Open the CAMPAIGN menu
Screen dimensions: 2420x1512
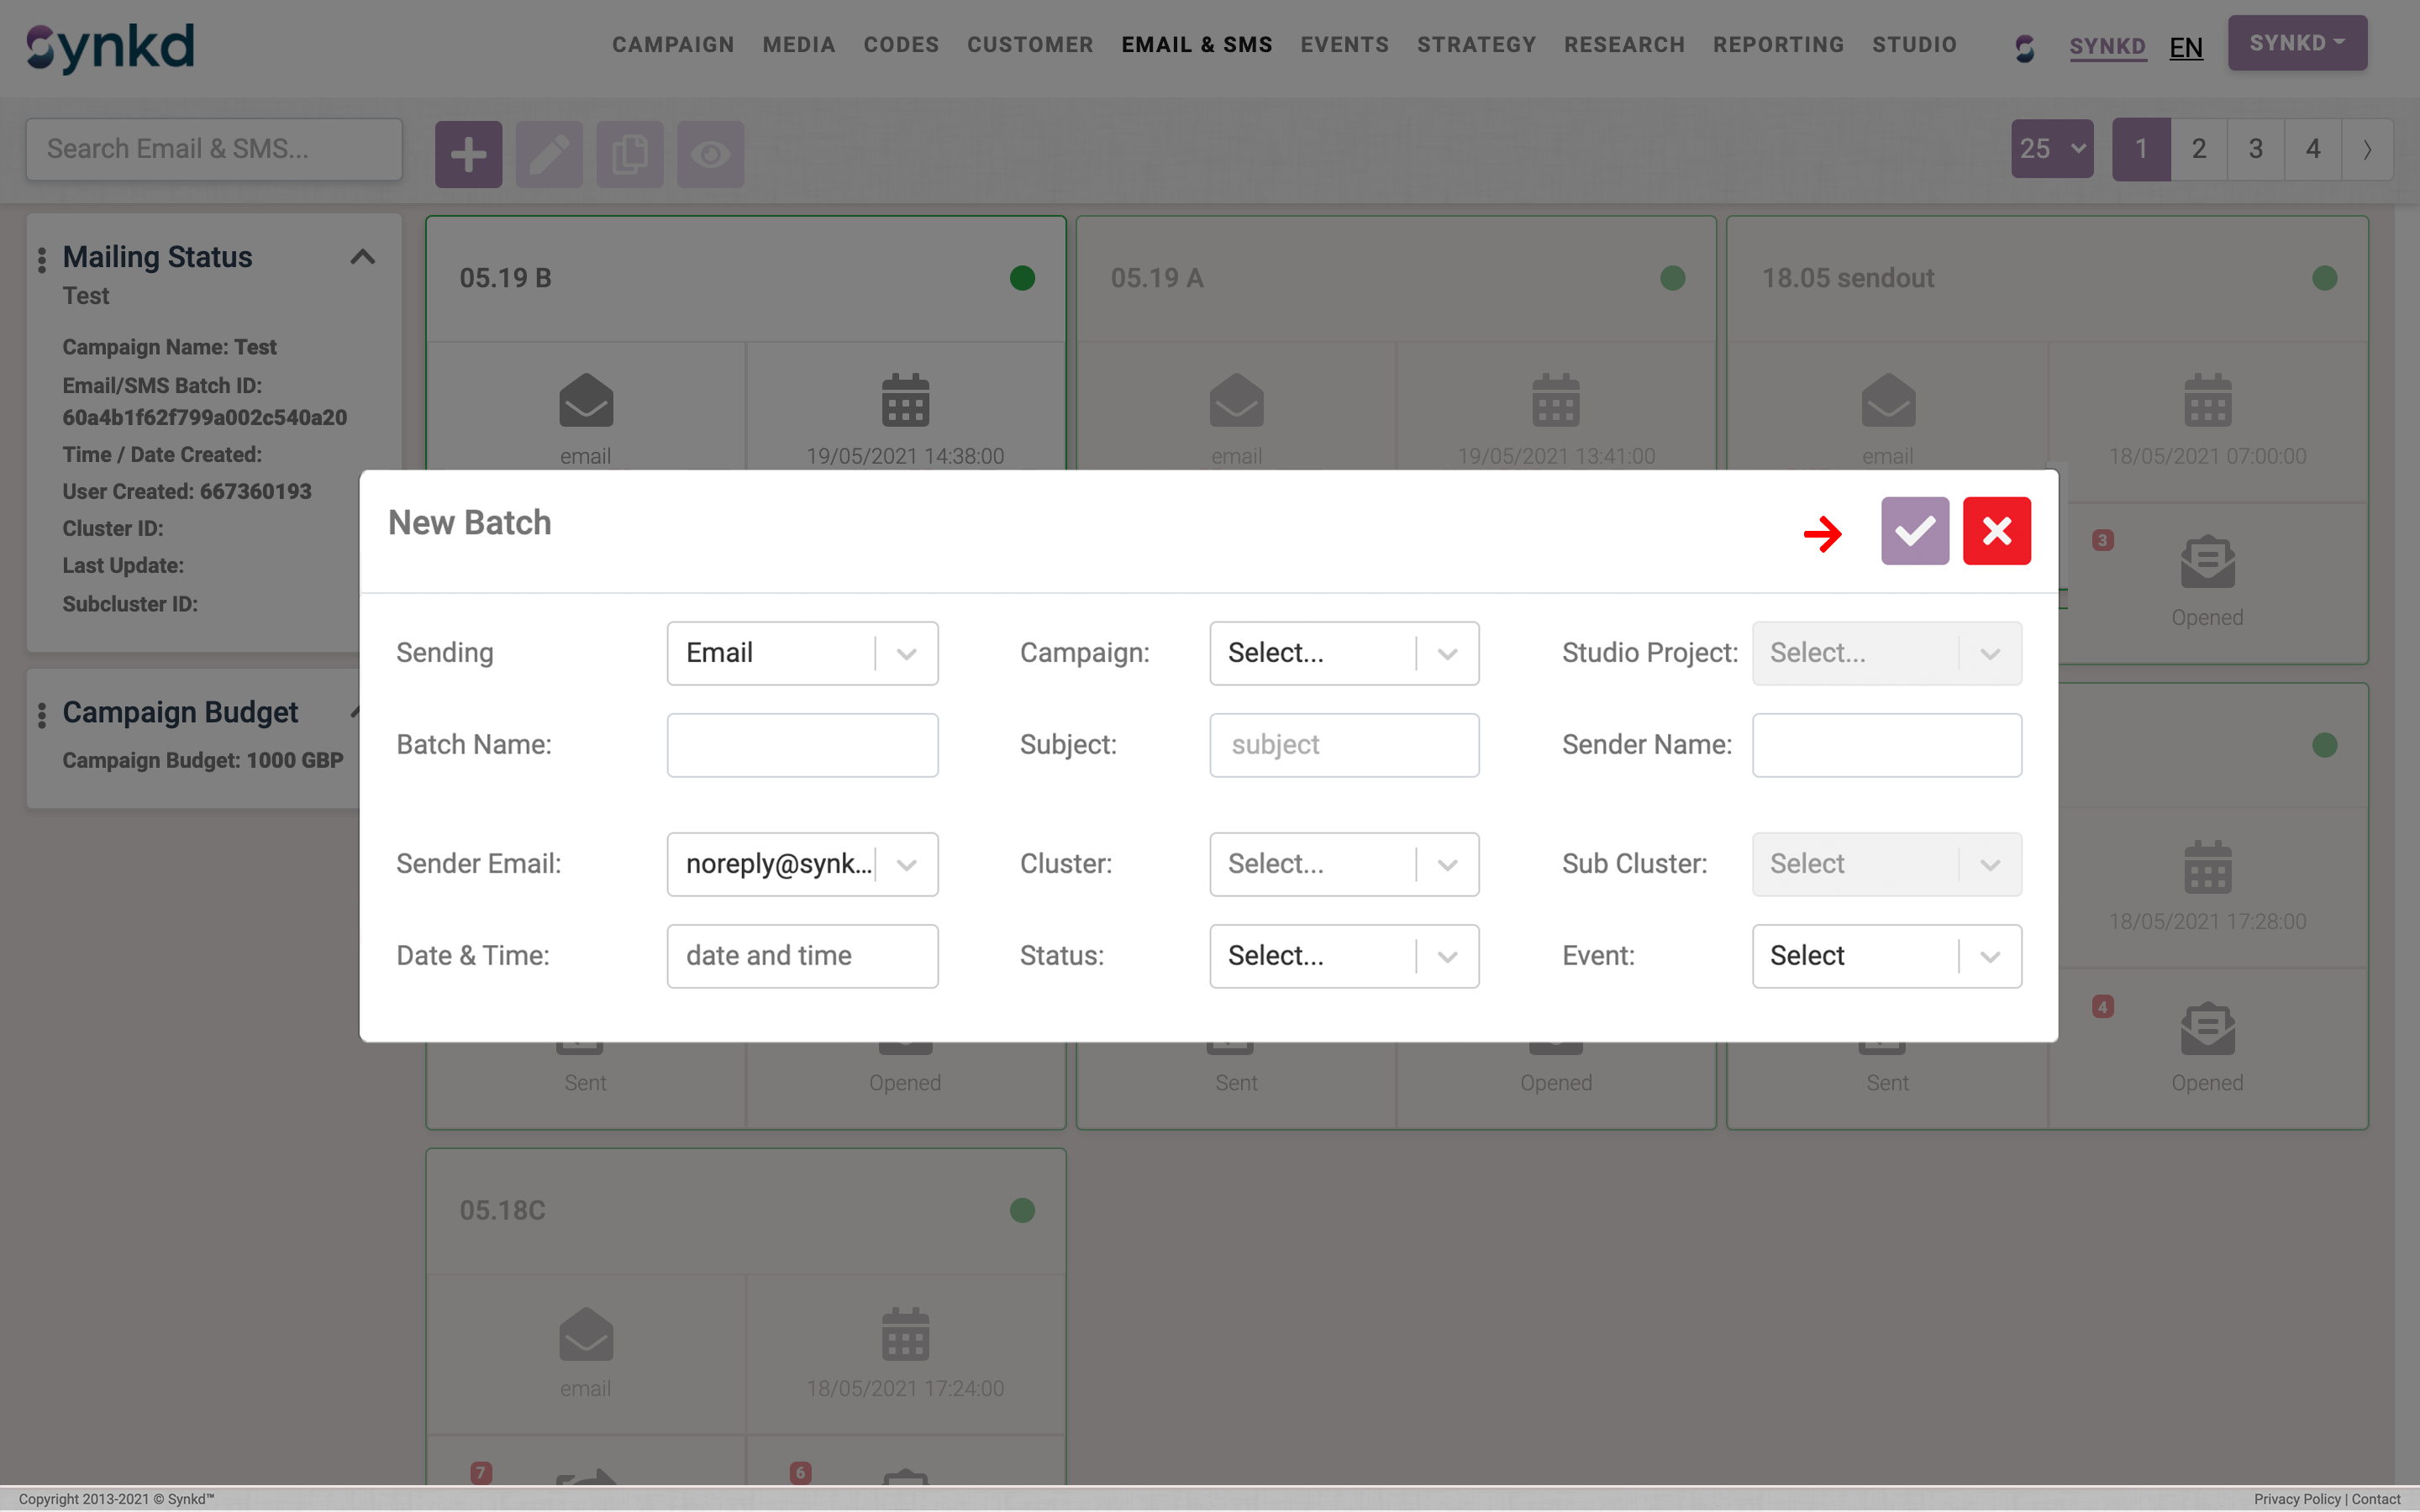click(673, 45)
